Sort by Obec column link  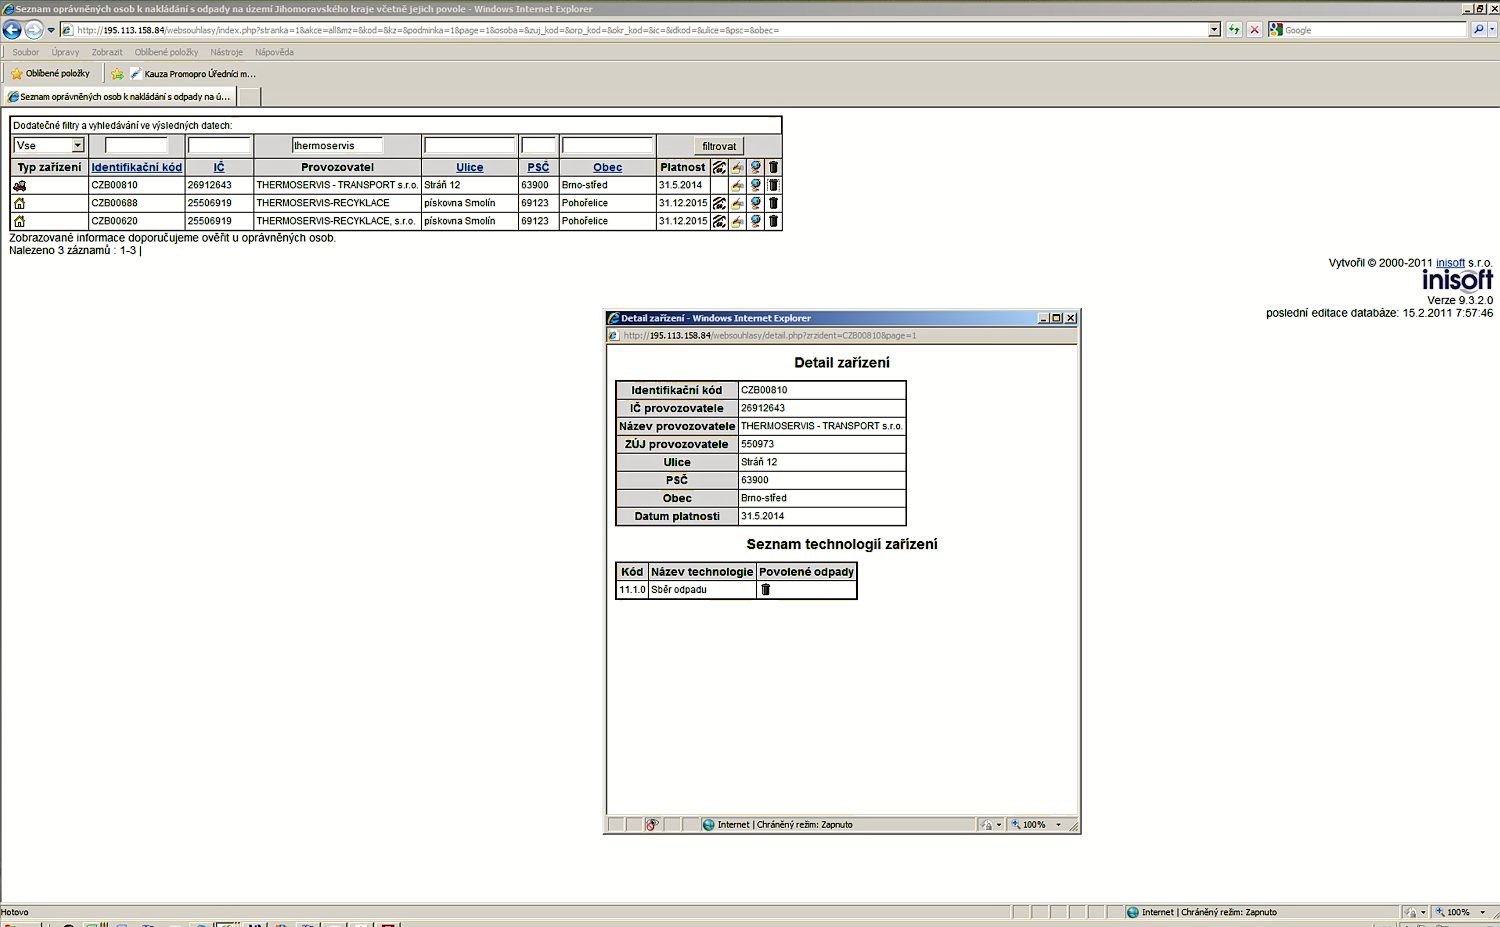coord(607,167)
